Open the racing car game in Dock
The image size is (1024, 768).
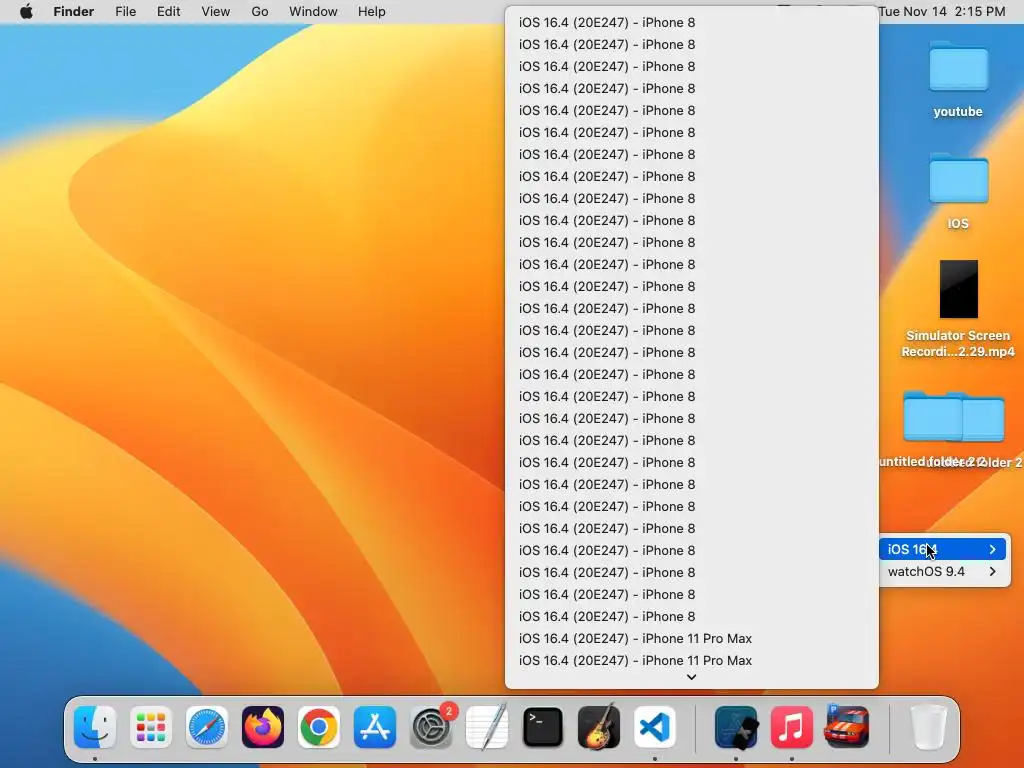(847, 726)
